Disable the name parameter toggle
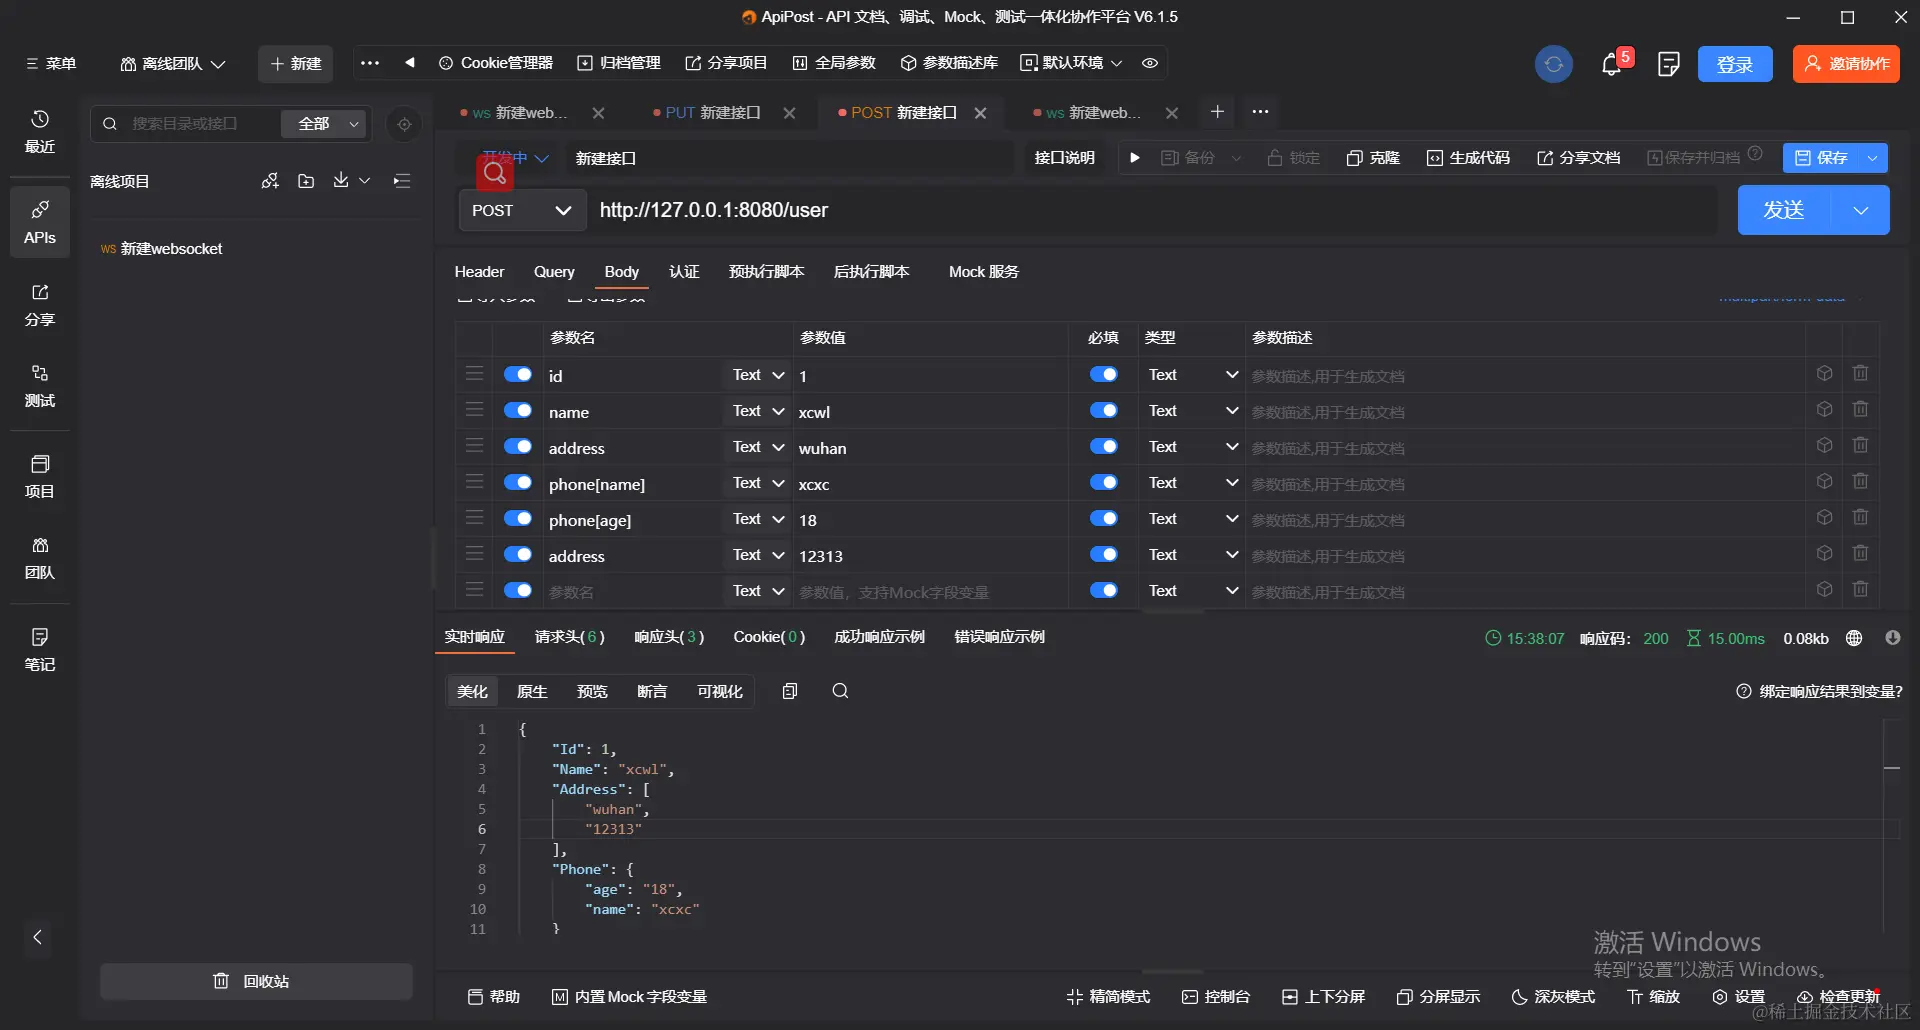Viewport: 1920px width, 1030px height. click(517, 410)
